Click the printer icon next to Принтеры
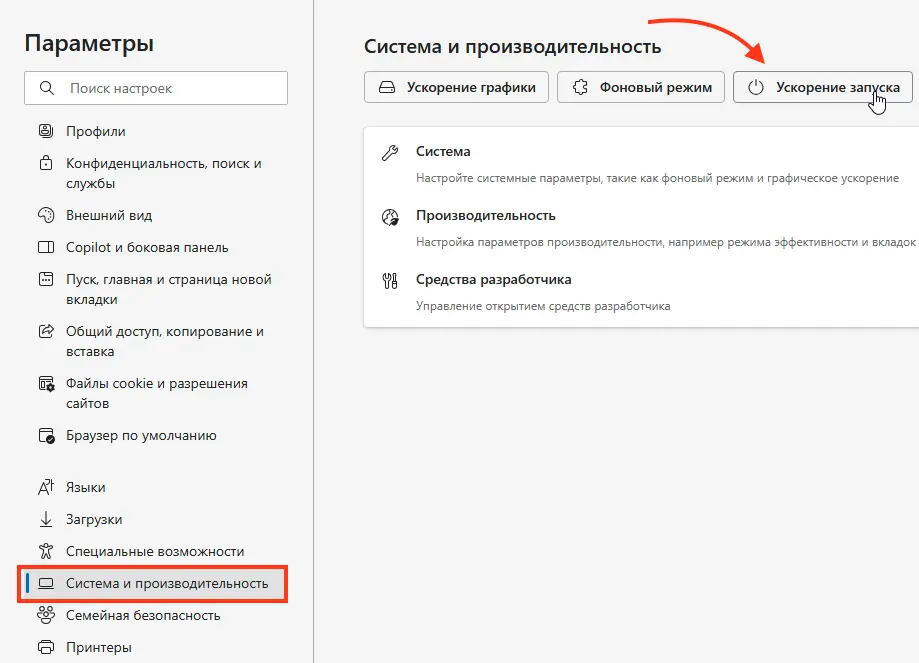The width and height of the screenshot is (919, 663). click(46, 647)
